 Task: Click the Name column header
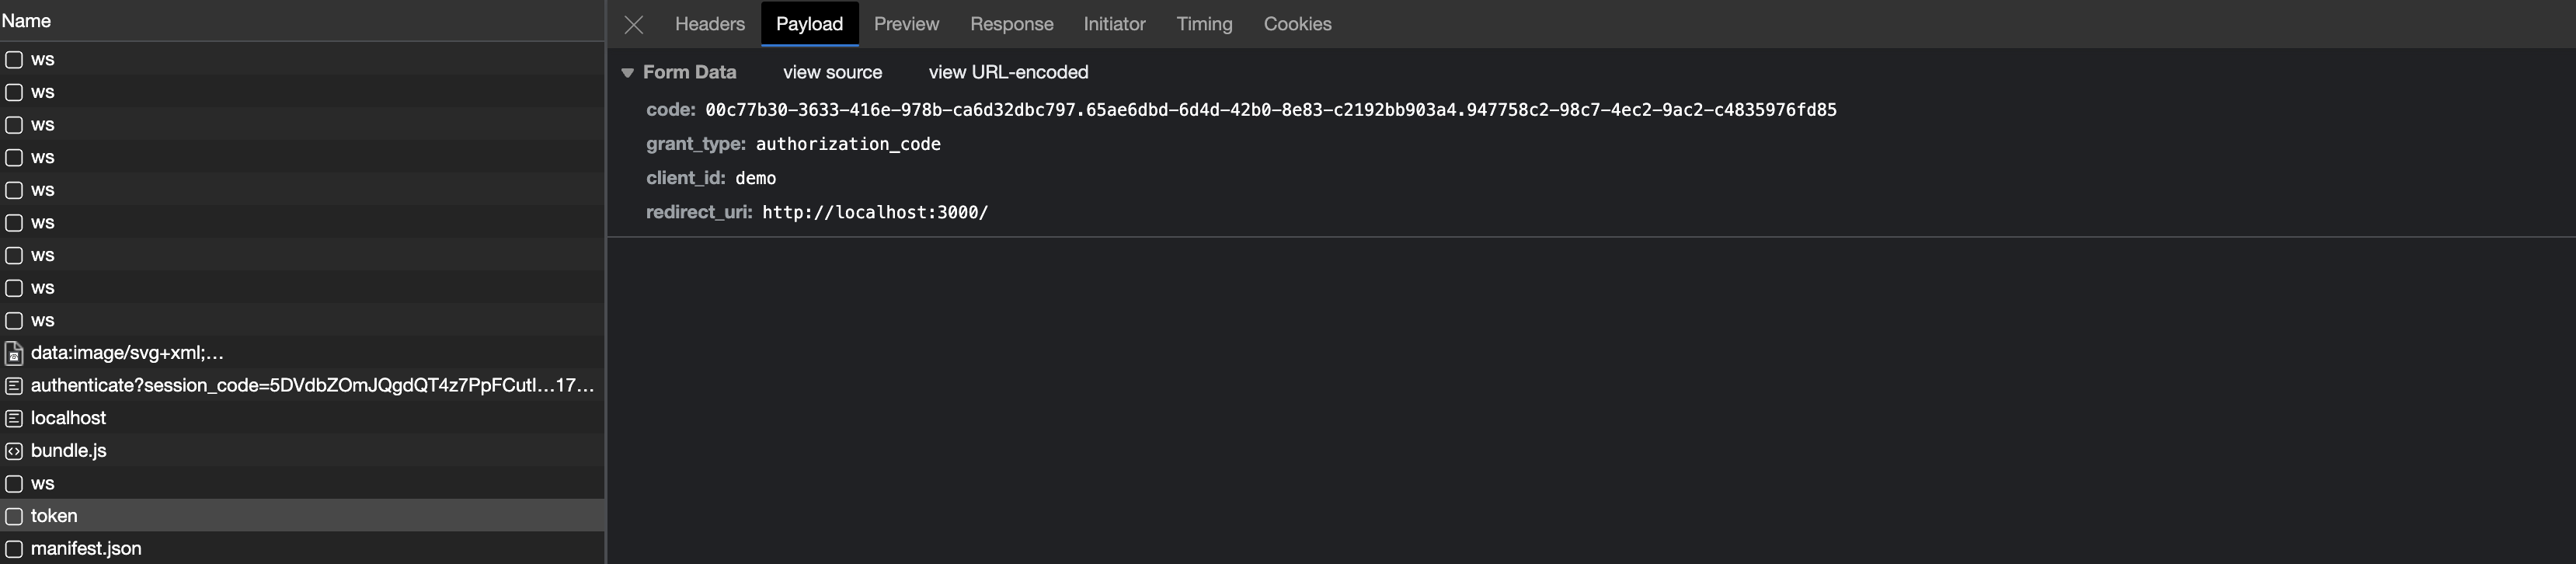[26, 21]
